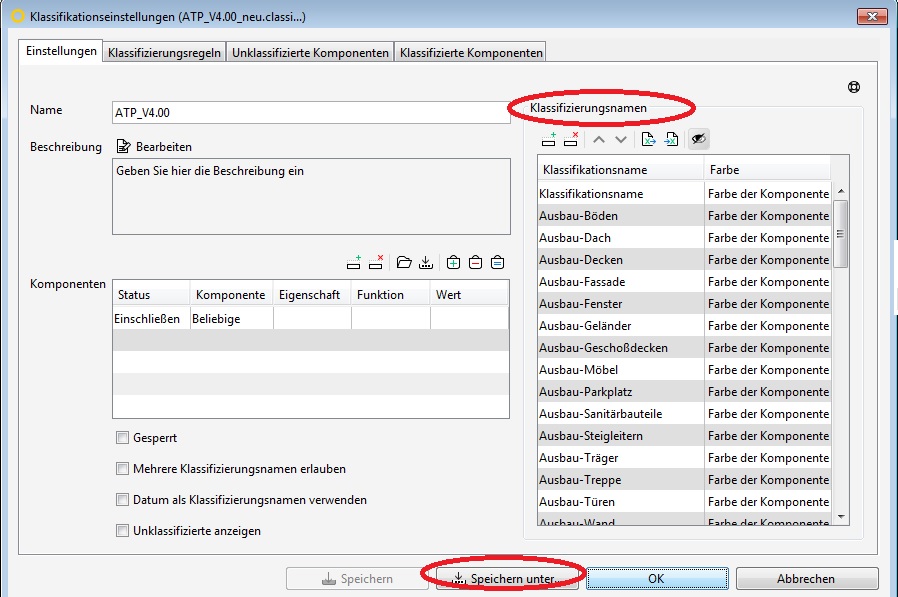The width and height of the screenshot is (898, 597).
Task: Click the Farbe cell for Ausbau-Dach
Action: [767, 238]
